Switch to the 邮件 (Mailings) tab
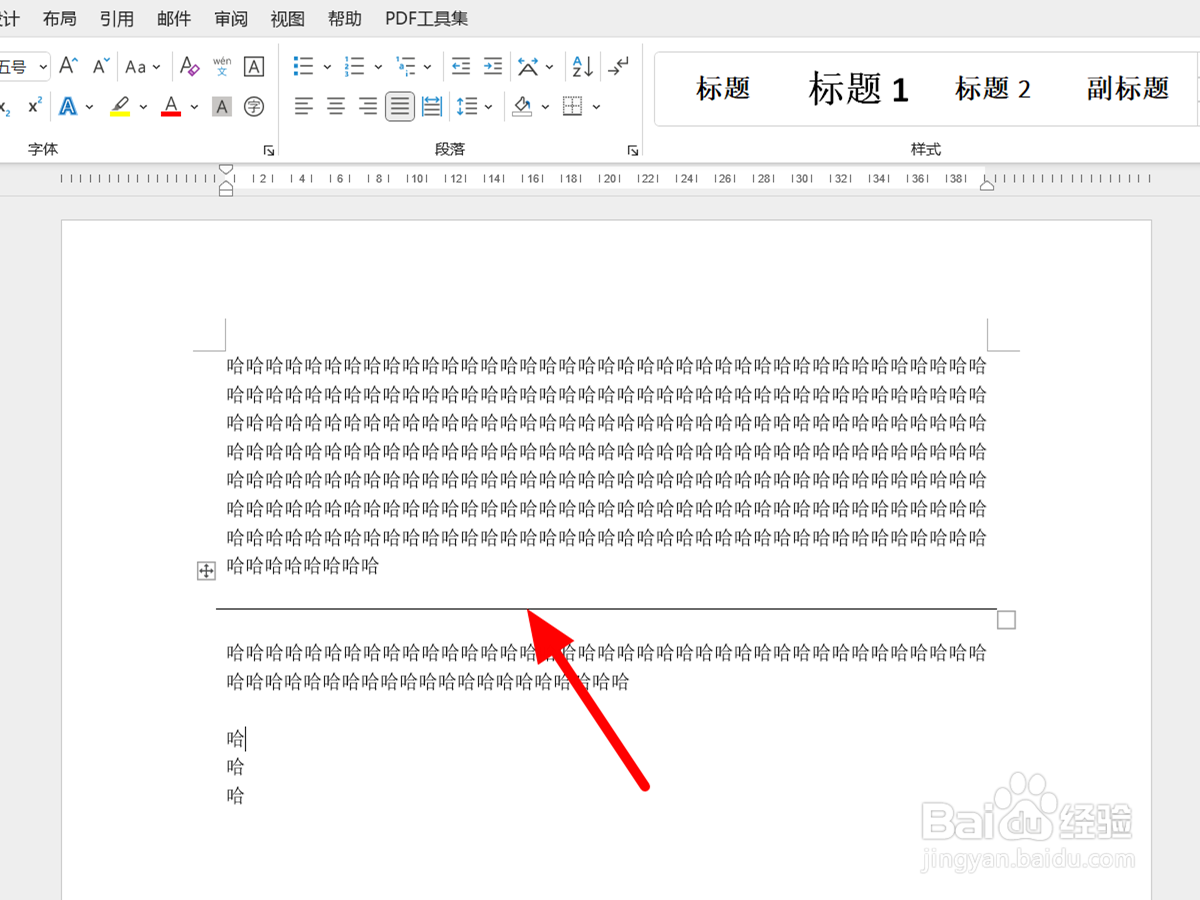The height and width of the screenshot is (900, 1200). pos(174,19)
